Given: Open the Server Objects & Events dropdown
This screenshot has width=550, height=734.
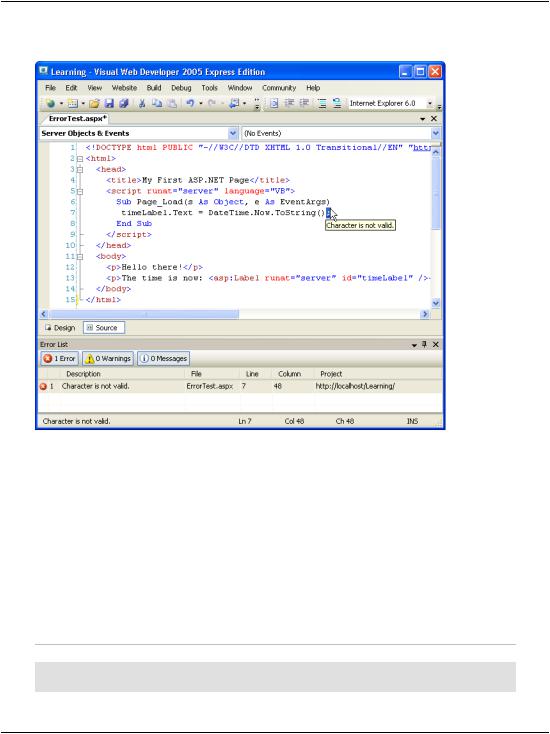Looking at the screenshot, I should [233, 133].
